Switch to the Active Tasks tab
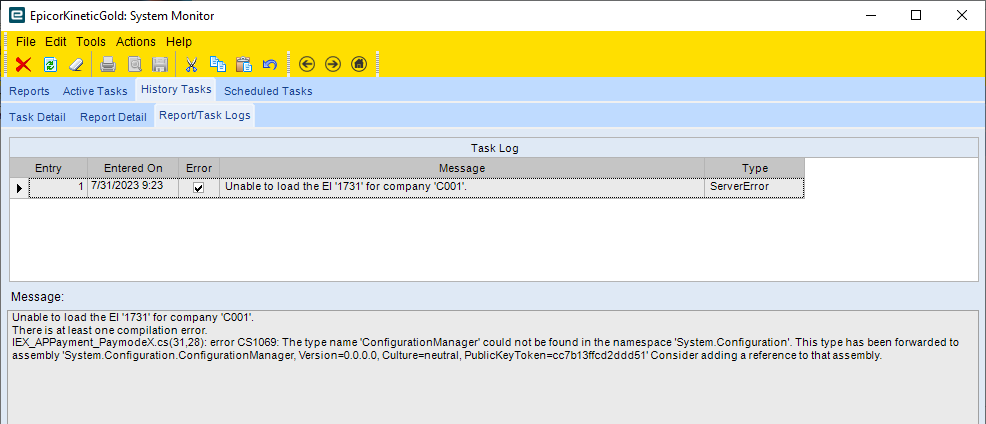The height and width of the screenshot is (424, 986). pos(95,91)
